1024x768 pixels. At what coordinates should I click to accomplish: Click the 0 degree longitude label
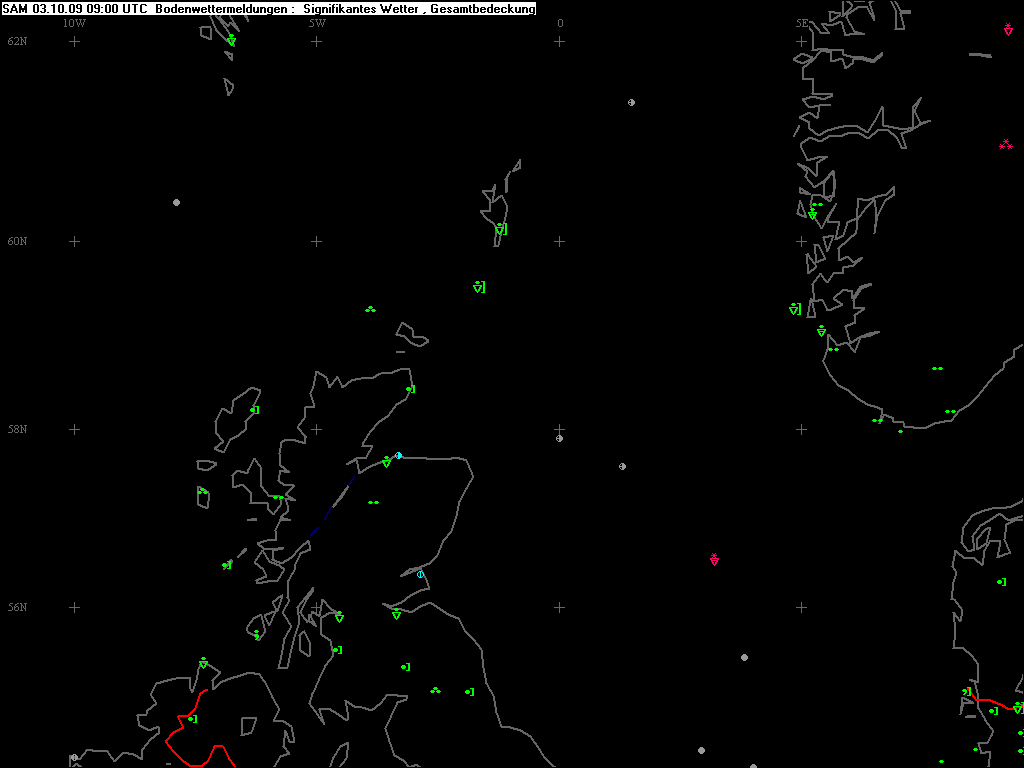click(560, 23)
